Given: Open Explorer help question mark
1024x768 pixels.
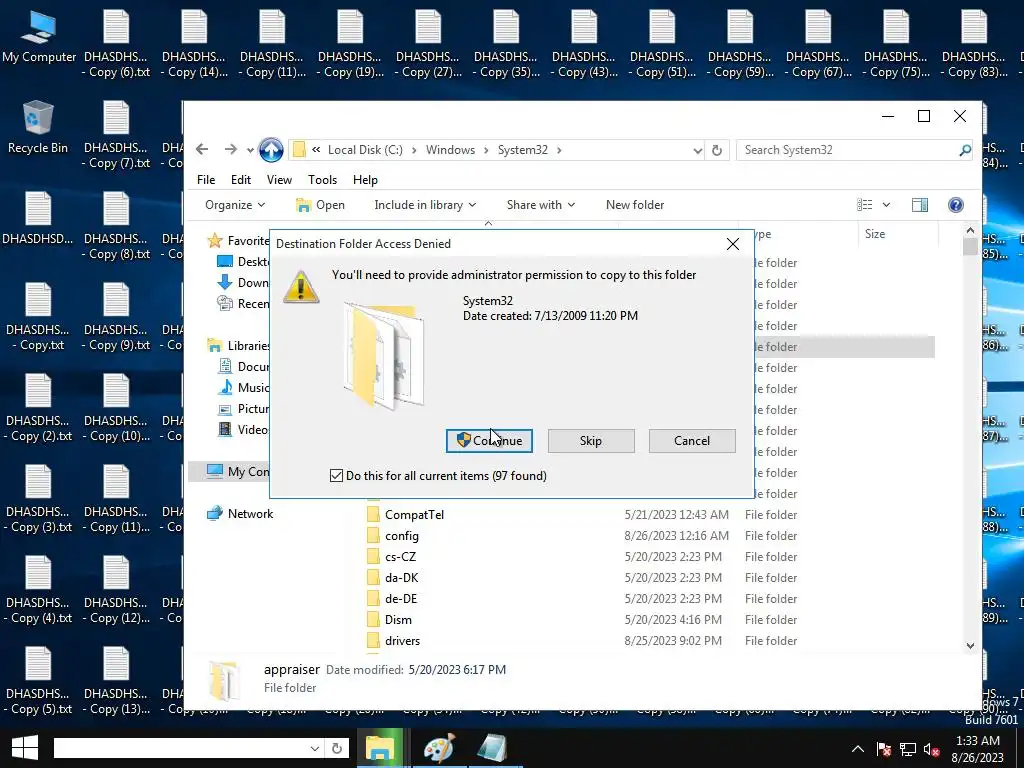Looking at the screenshot, I should pyautogui.click(x=955, y=205).
